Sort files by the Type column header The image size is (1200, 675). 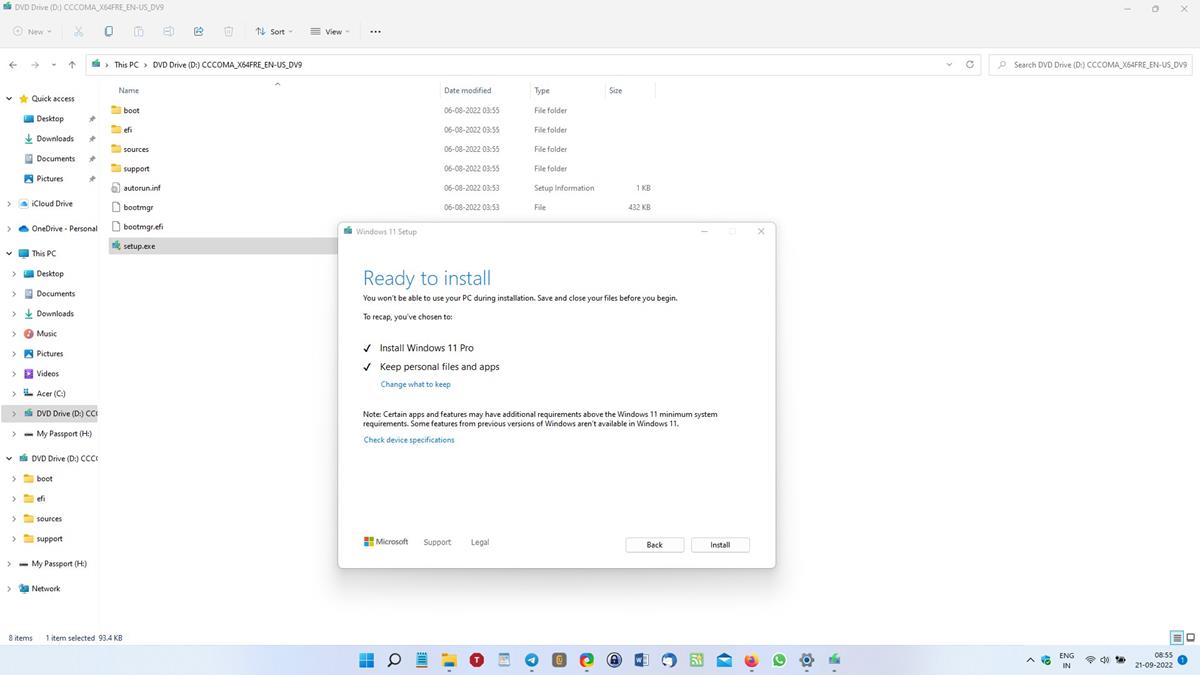(x=542, y=90)
